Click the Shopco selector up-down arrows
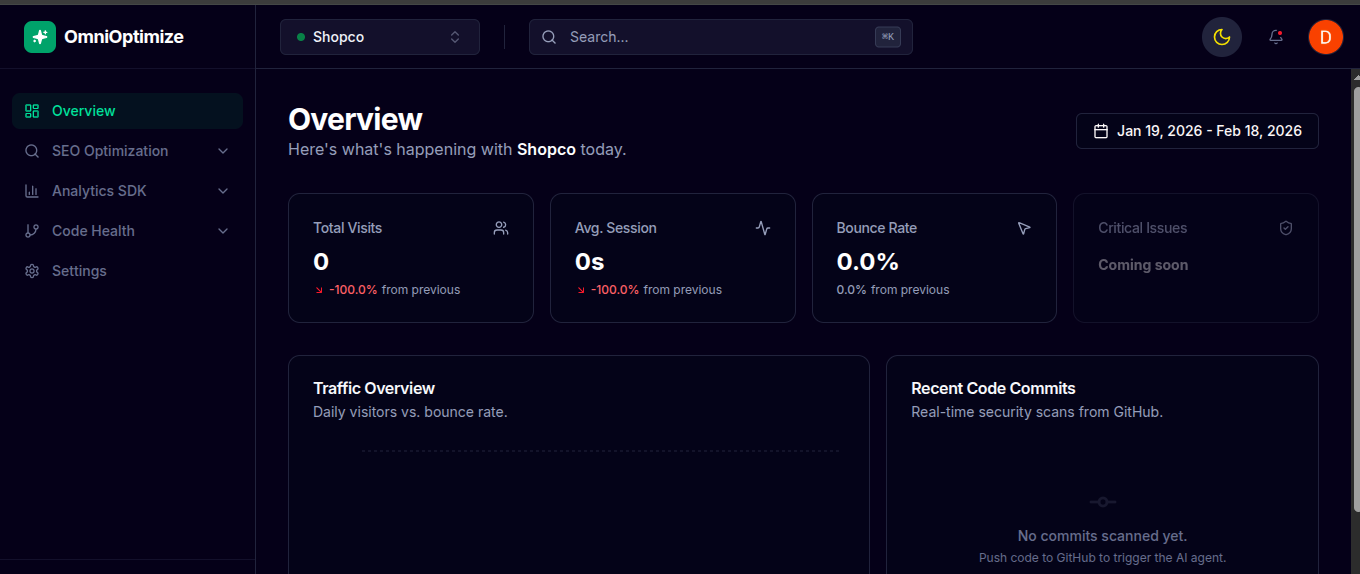Viewport: 1360px width, 574px height. (455, 37)
